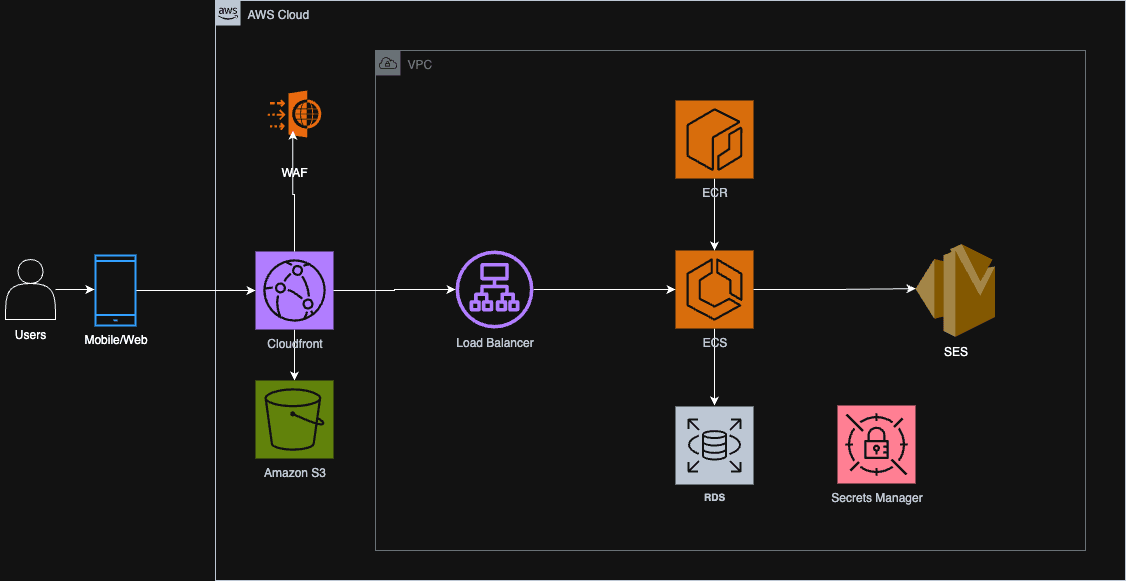The width and height of the screenshot is (1126, 581).
Task: Click the VPC cloud lock badge
Action: pos(388,63)
